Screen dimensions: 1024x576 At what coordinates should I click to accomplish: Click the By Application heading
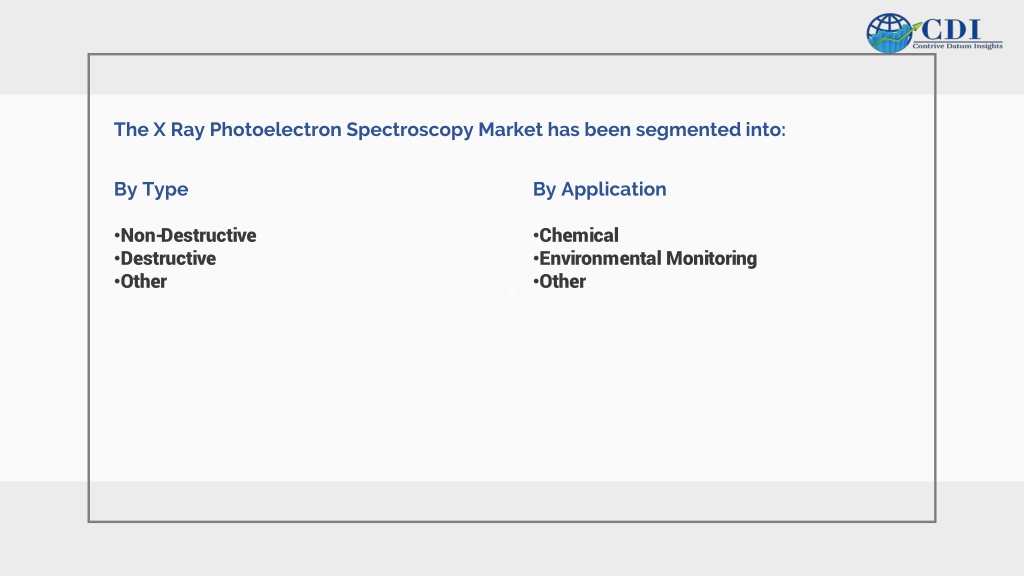click(x=600, y=189)
